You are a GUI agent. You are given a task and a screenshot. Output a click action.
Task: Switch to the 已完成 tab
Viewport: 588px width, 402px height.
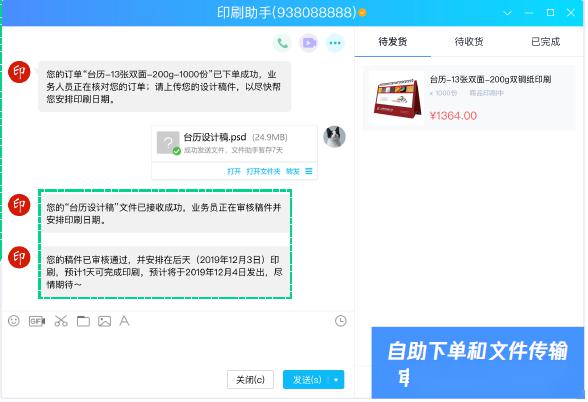pos(545,42)
